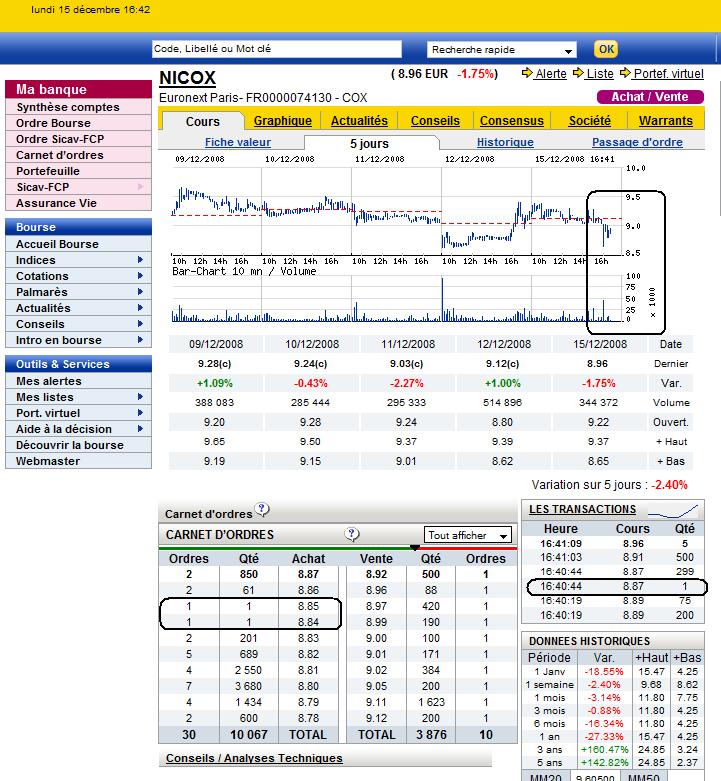Click the +160.47% 3 ans variation
Screen dimensions: 721x781
point(604,749)
